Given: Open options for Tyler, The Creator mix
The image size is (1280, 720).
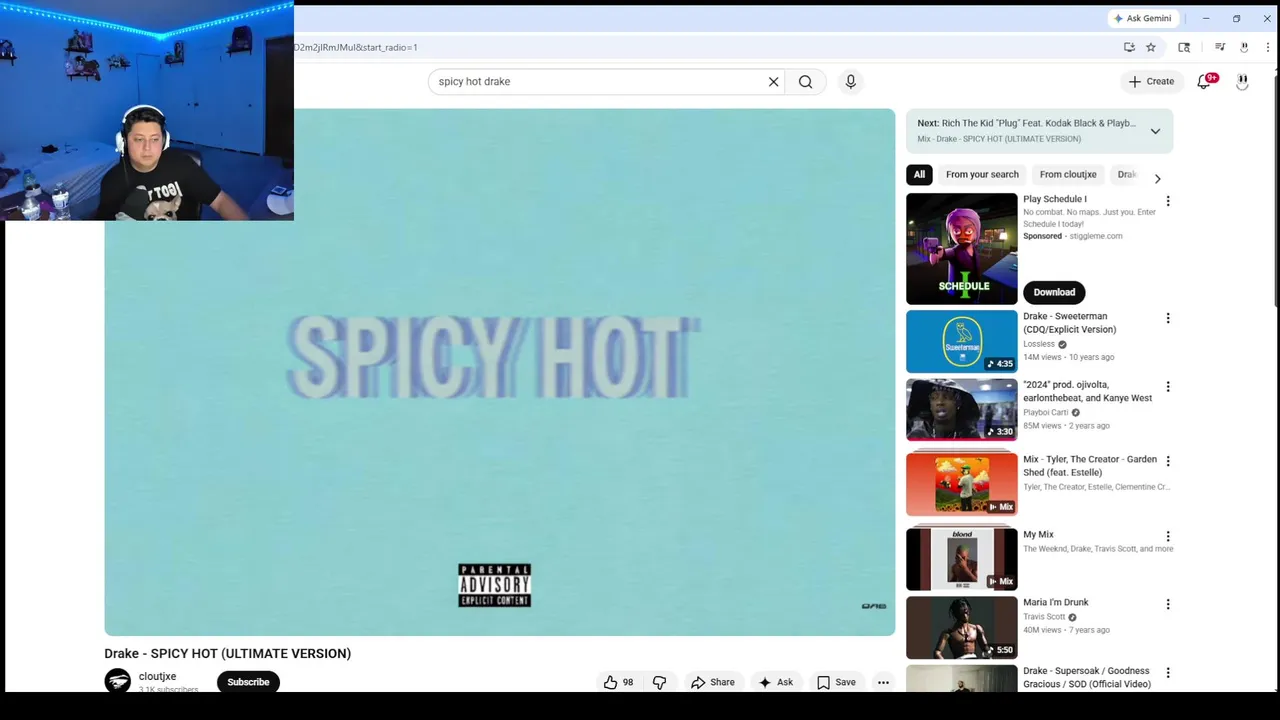Looking at the screenshot, I should coord(1167,461).
